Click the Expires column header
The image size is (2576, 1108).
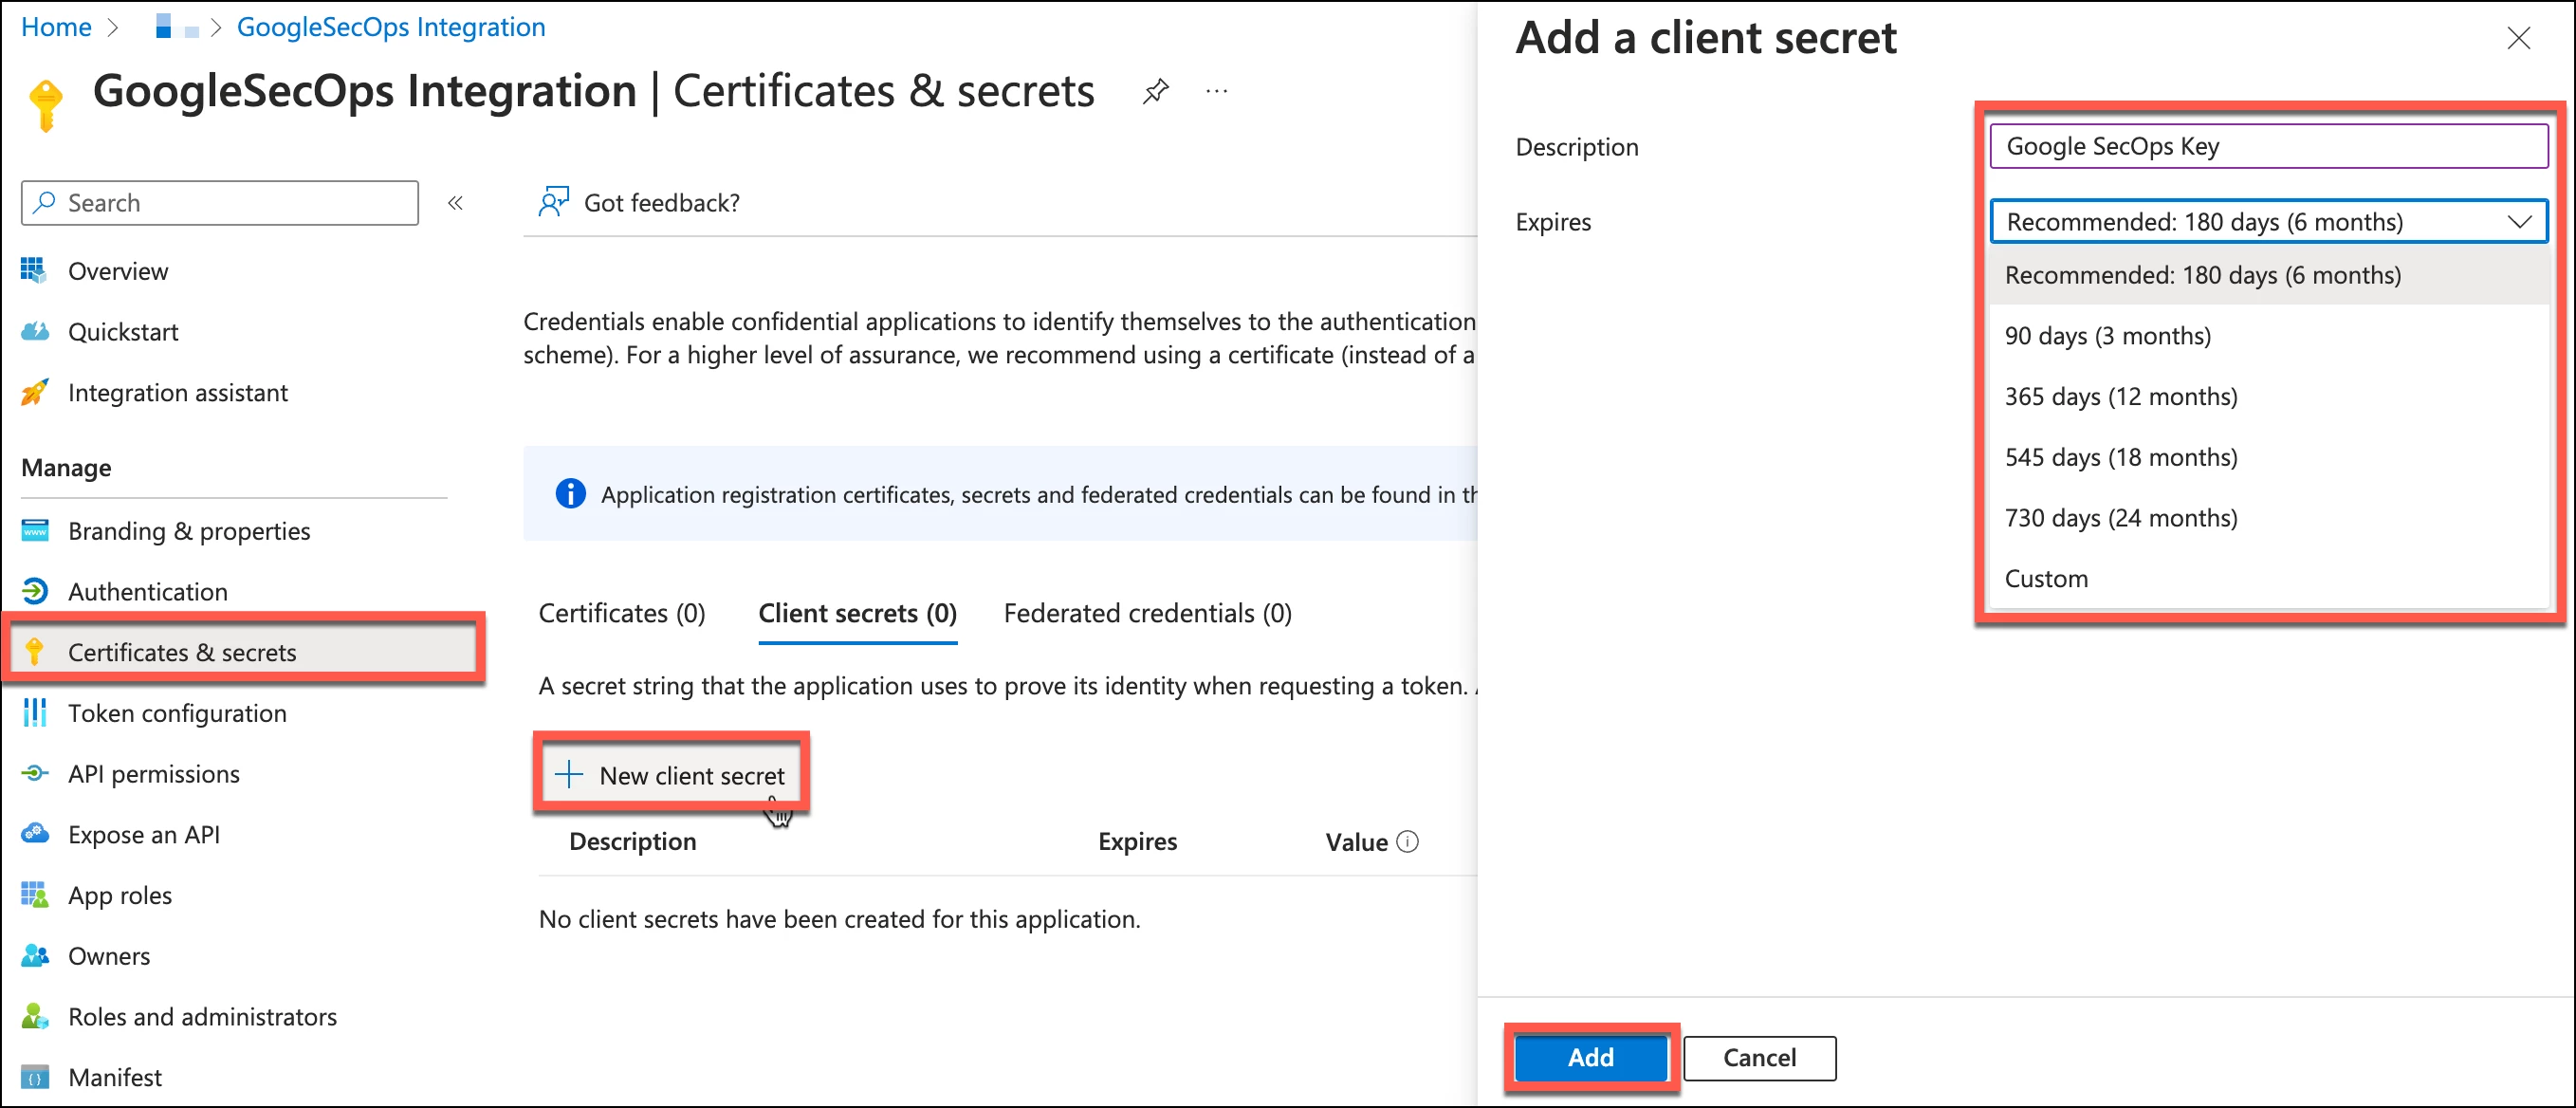(x=1137, y=842)
